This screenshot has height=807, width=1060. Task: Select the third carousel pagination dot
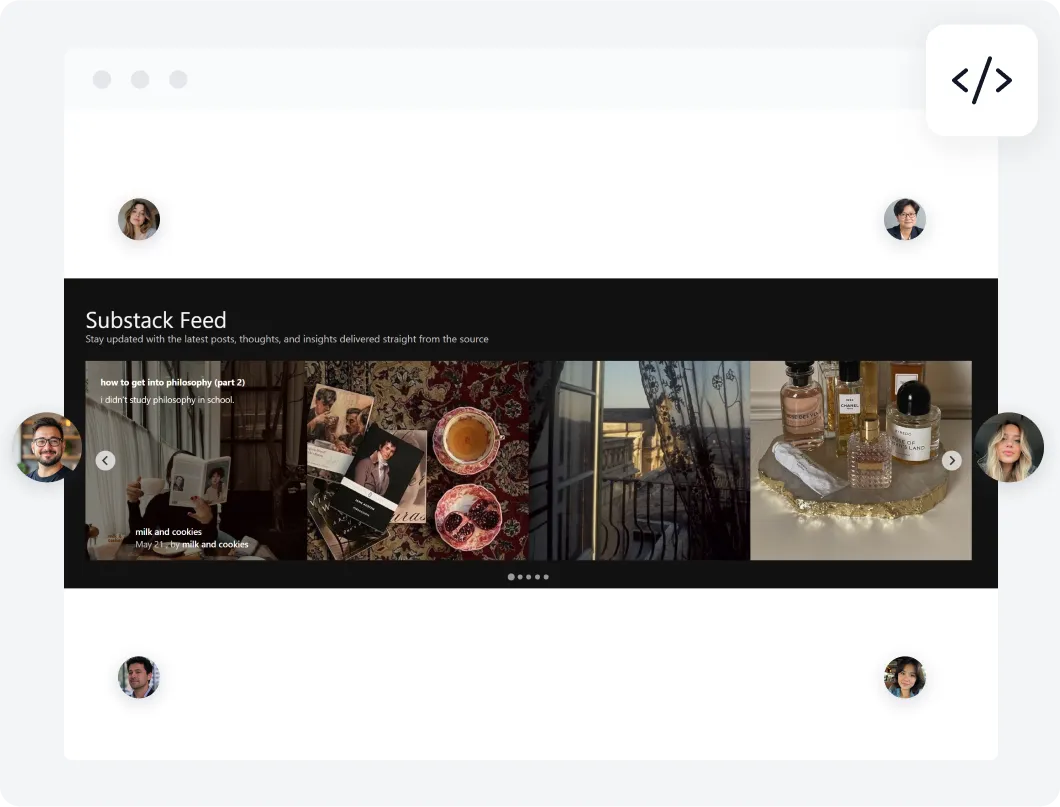pos(528,577)
